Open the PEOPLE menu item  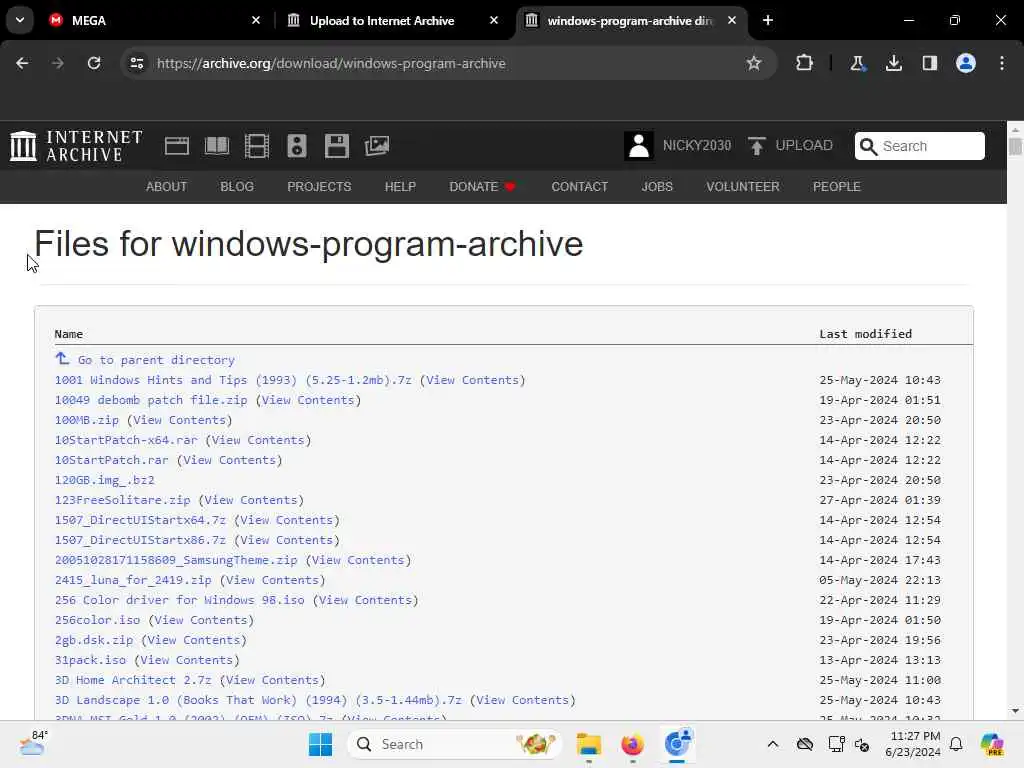837,187
